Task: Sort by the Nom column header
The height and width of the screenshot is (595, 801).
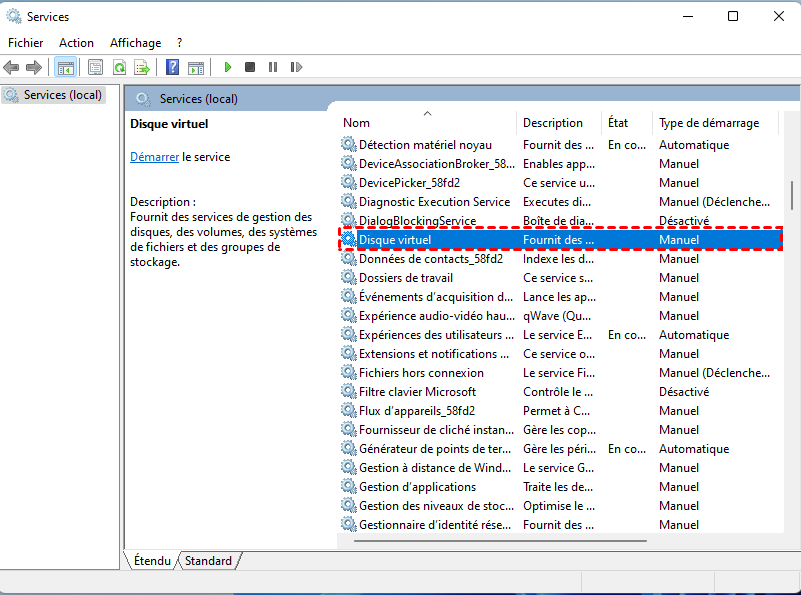Action: 427,123
